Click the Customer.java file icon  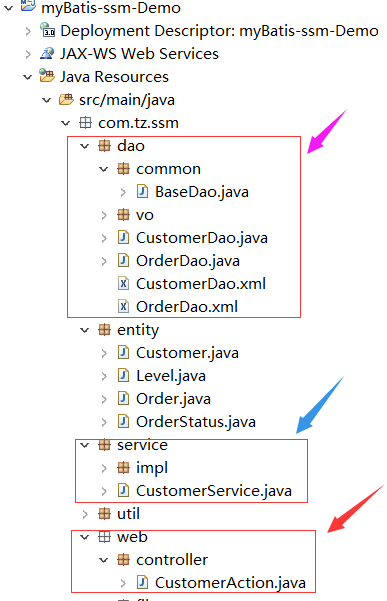123,352
